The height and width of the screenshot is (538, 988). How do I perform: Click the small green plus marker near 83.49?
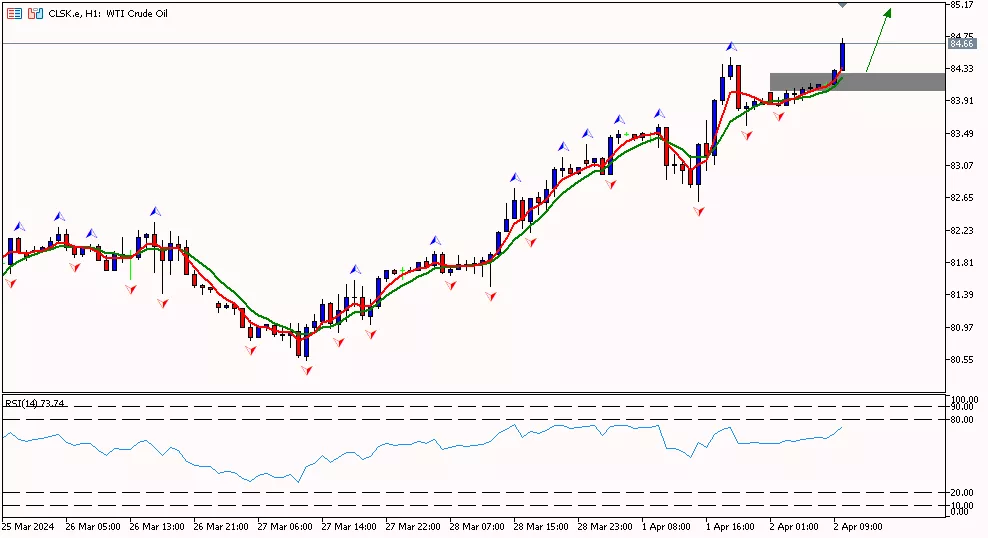pos(626,134)
